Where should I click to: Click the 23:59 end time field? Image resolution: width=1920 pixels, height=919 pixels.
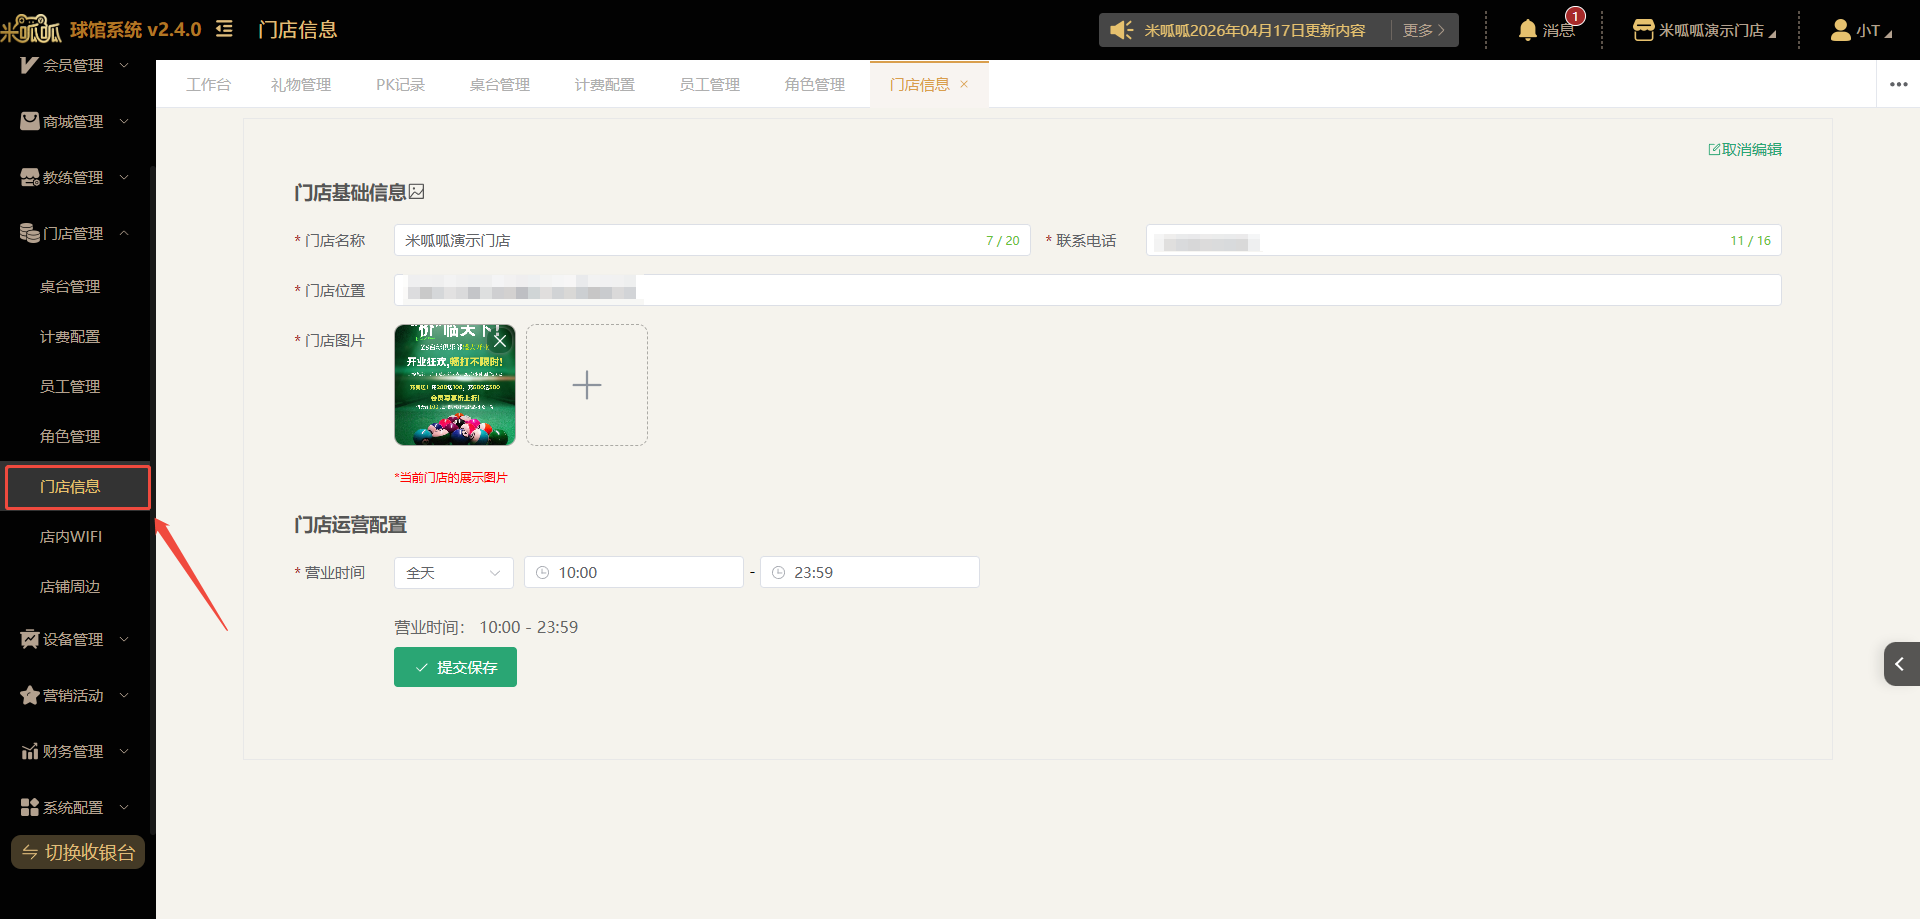870,573
